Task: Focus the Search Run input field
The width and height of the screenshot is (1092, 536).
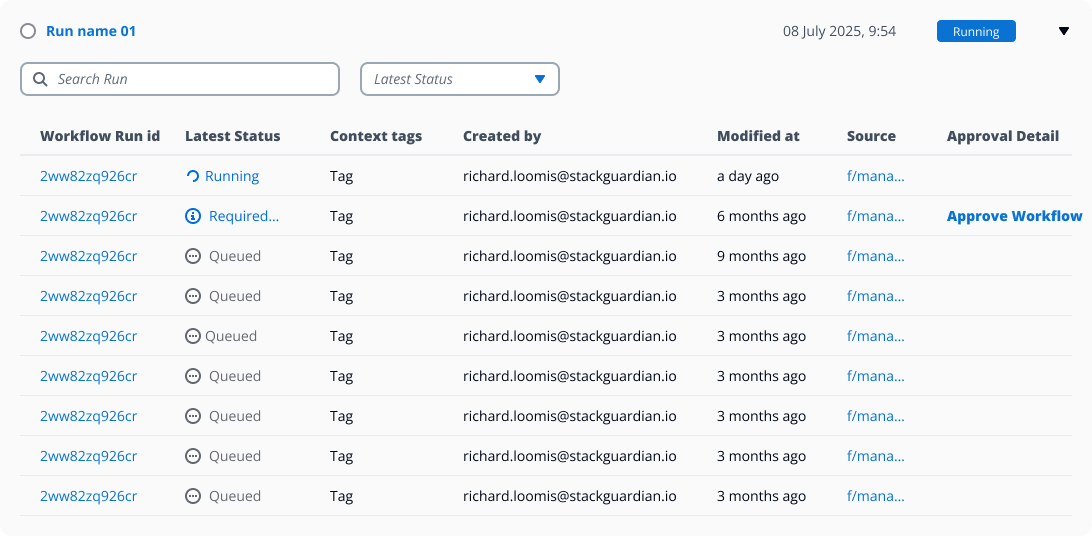Action: [x=190, y=79]
